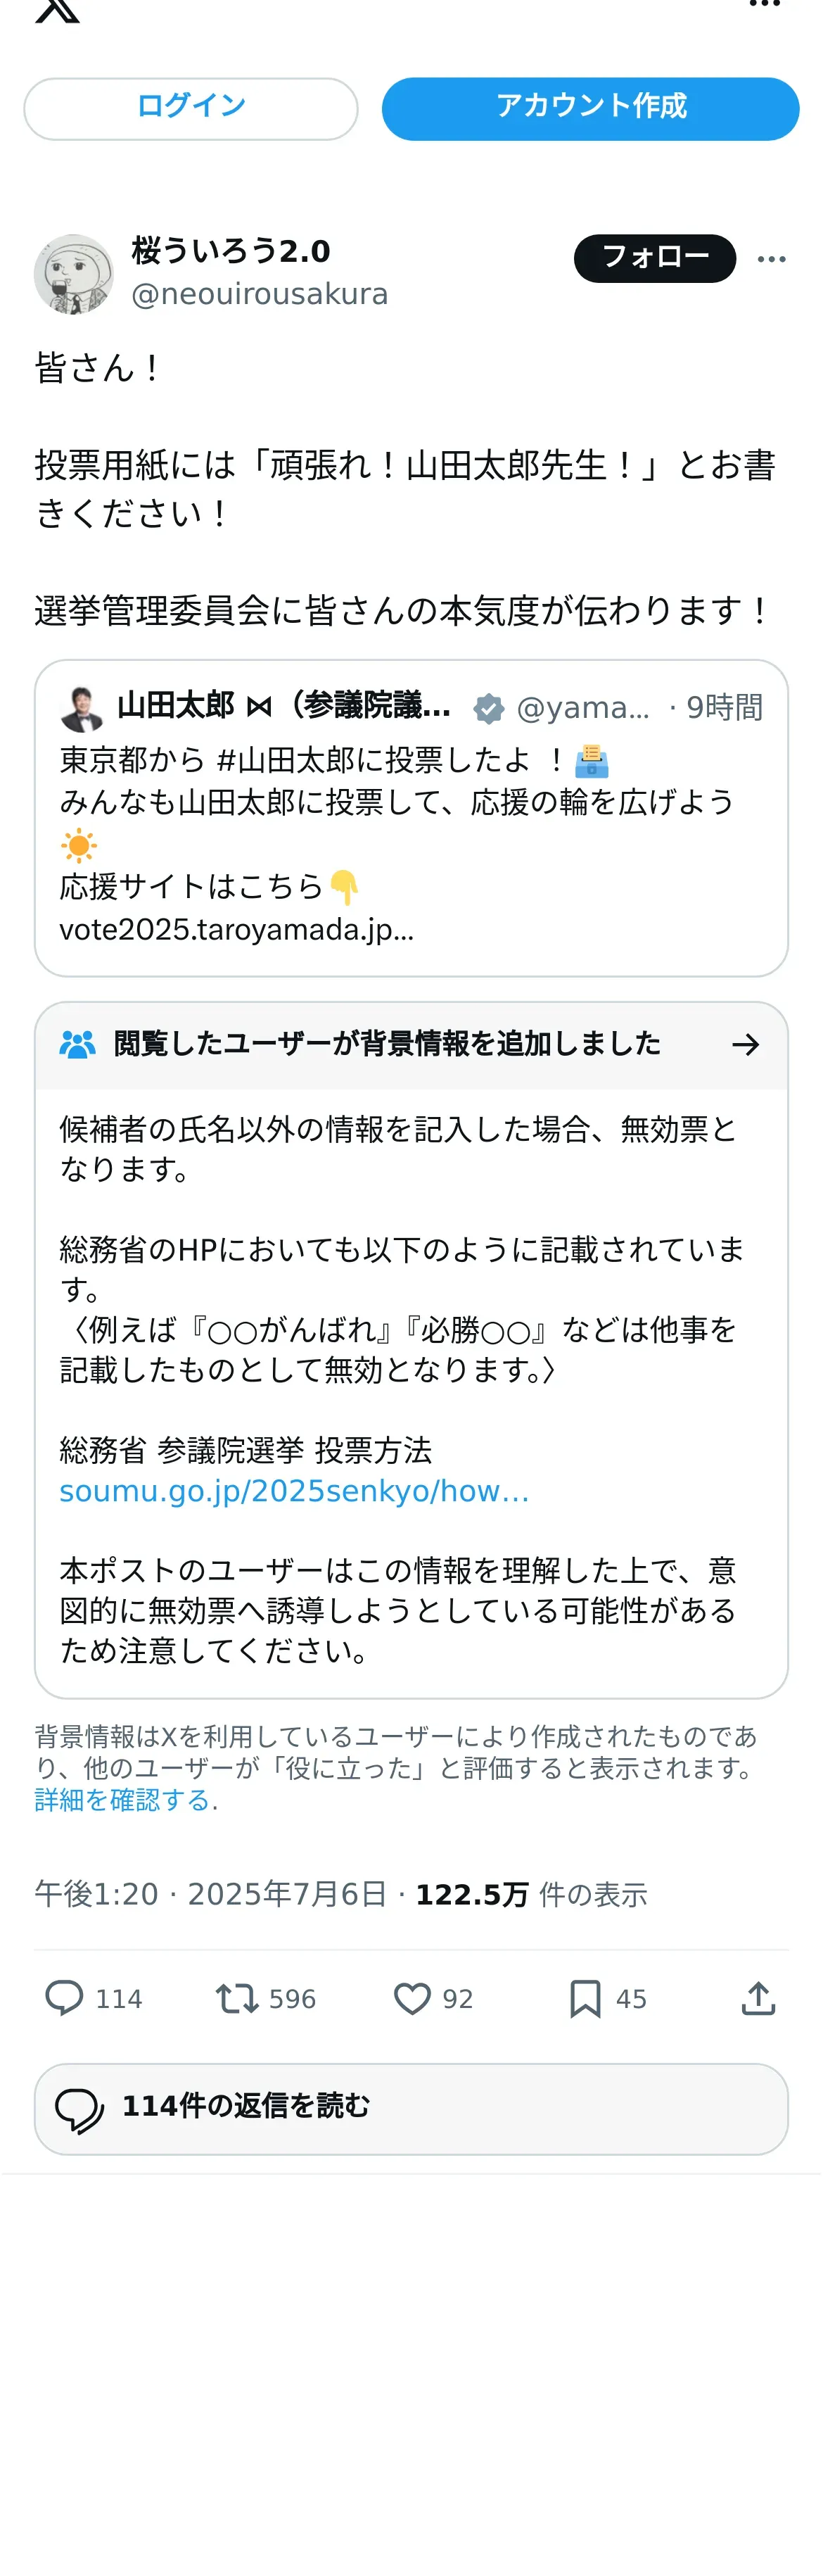823x2576 pixels.
Task: Open 桜ういろう2.0 profile avatar
Action: pos(74,274)
